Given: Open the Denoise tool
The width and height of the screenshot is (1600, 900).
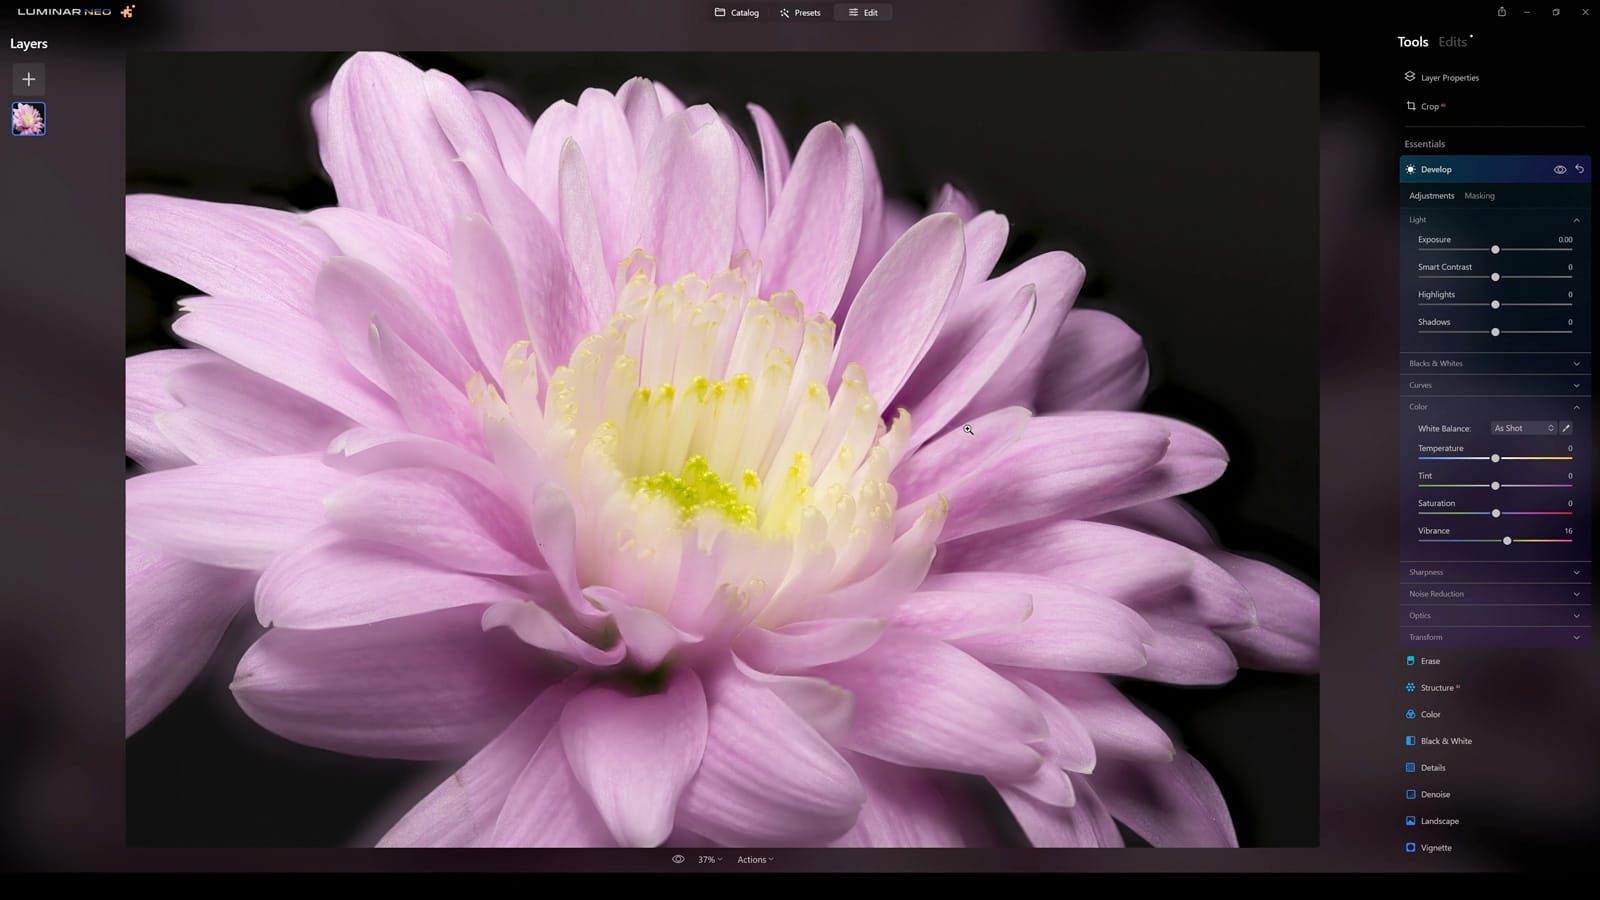Looking at the screenshot, I should pos(1428,794).
